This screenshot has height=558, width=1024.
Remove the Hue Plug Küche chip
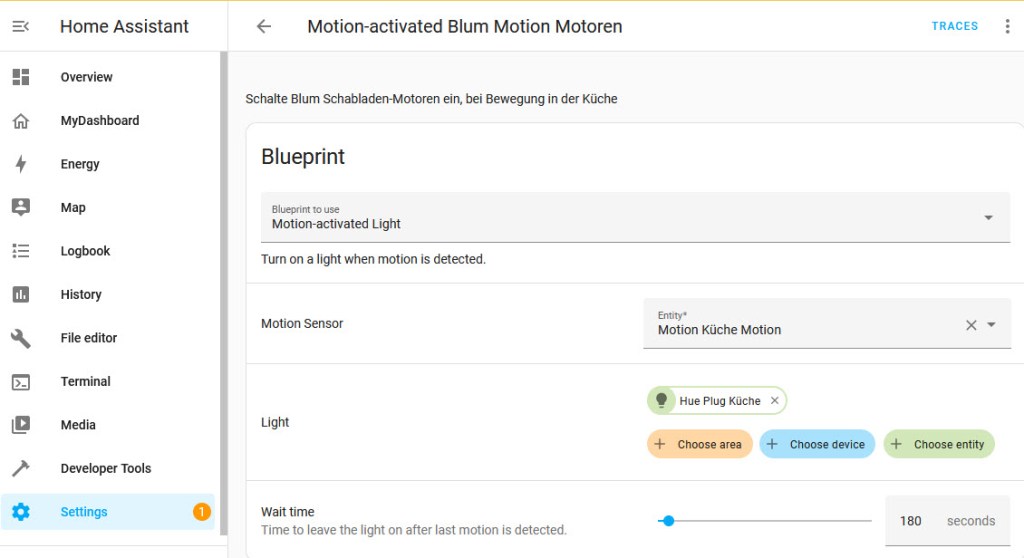[774, 401]
